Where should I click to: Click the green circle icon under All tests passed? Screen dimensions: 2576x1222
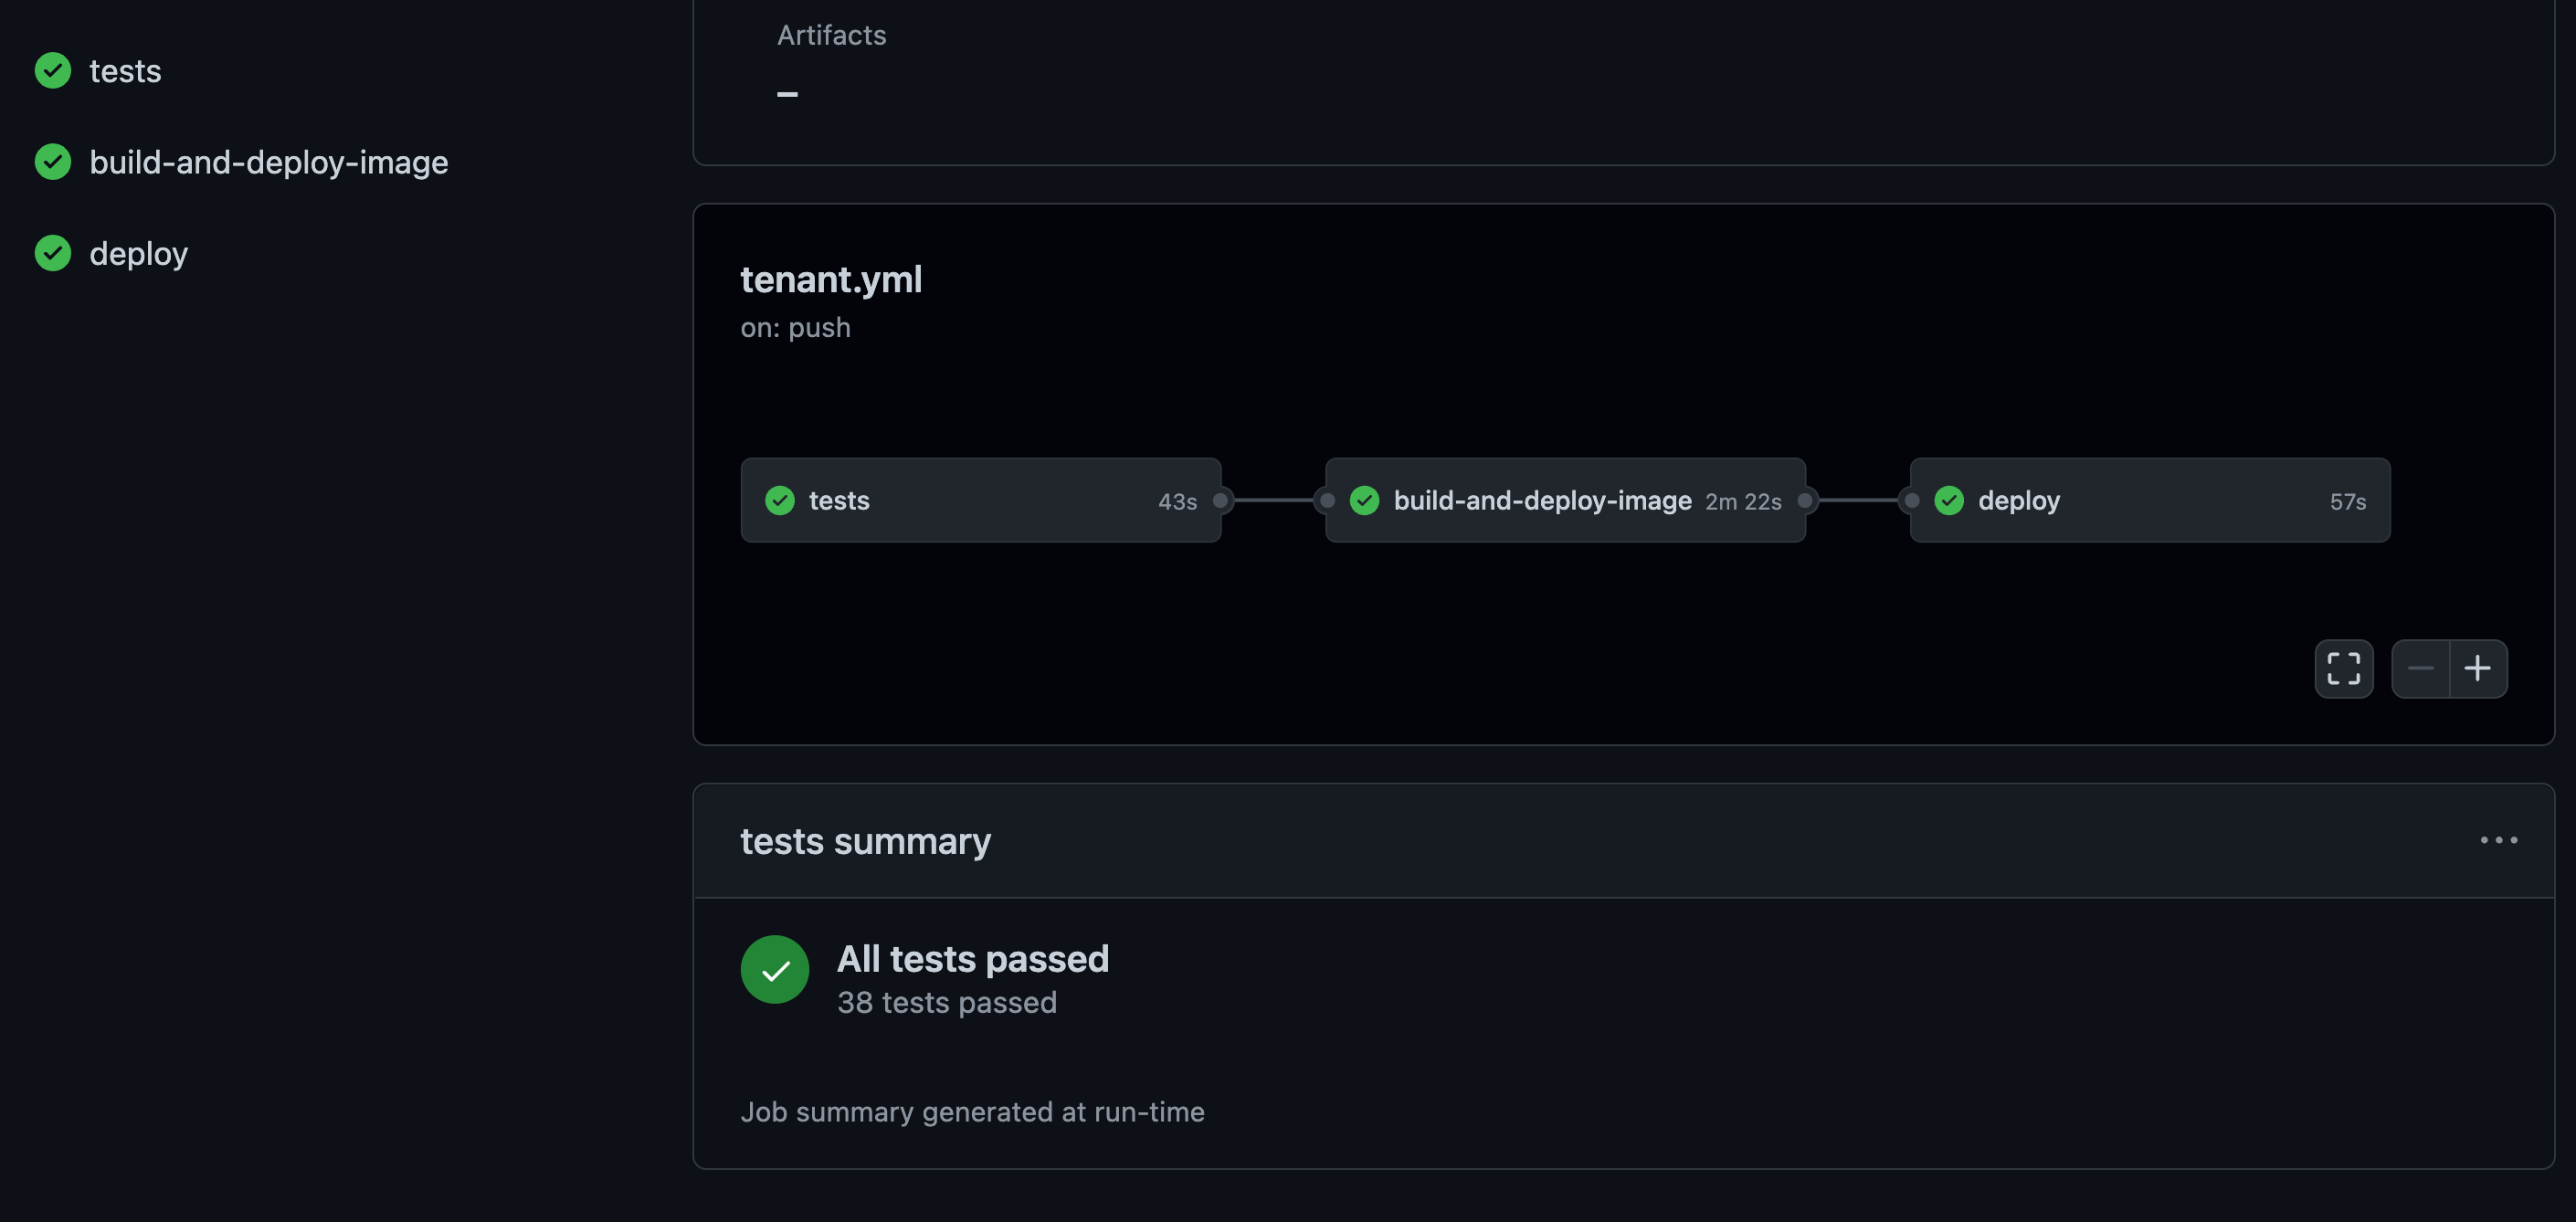(774, 969)
